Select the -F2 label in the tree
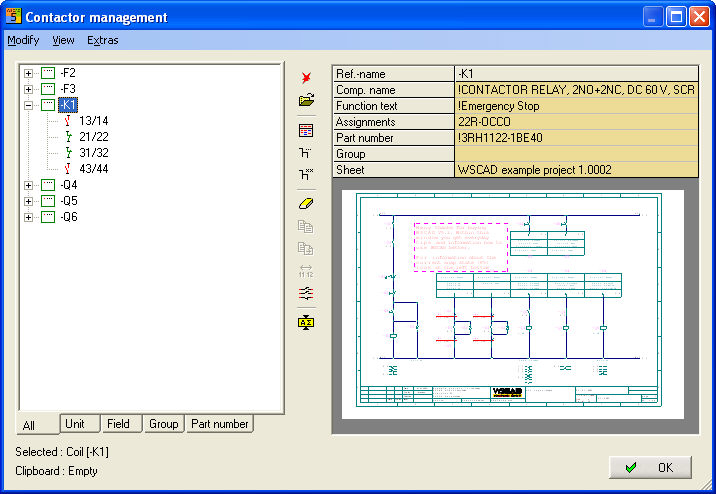Viewport: 716px width, 494px height. pos(68,73)
